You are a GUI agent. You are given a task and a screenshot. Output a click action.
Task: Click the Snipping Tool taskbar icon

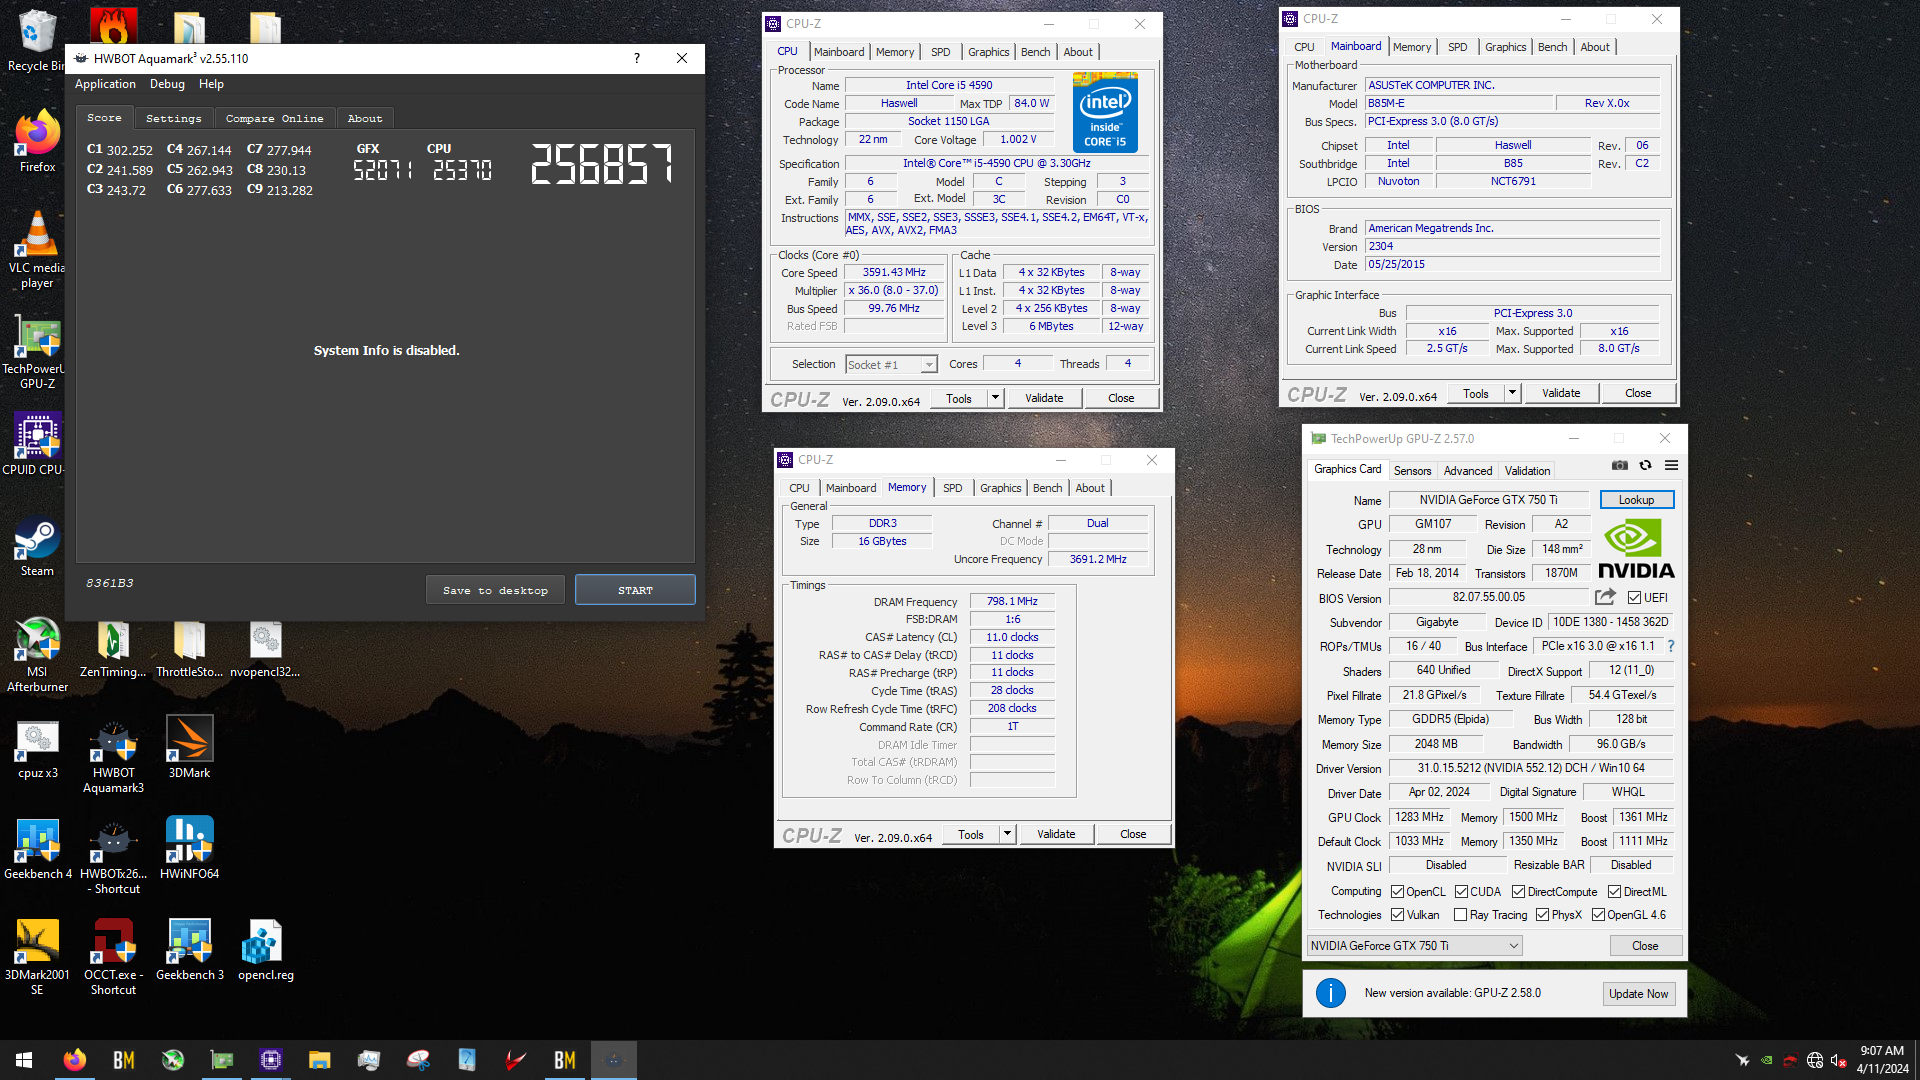click(418, 1060)
